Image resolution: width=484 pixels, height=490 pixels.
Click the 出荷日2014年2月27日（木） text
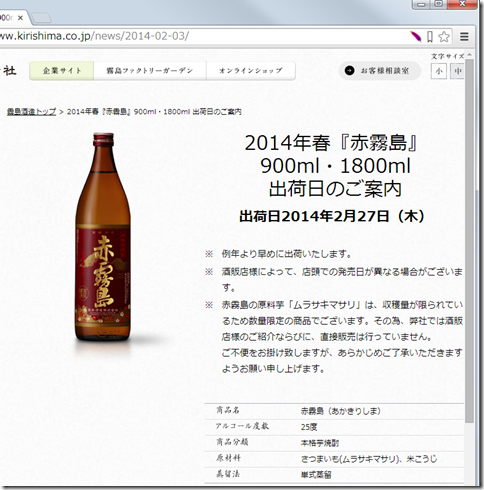332,216
